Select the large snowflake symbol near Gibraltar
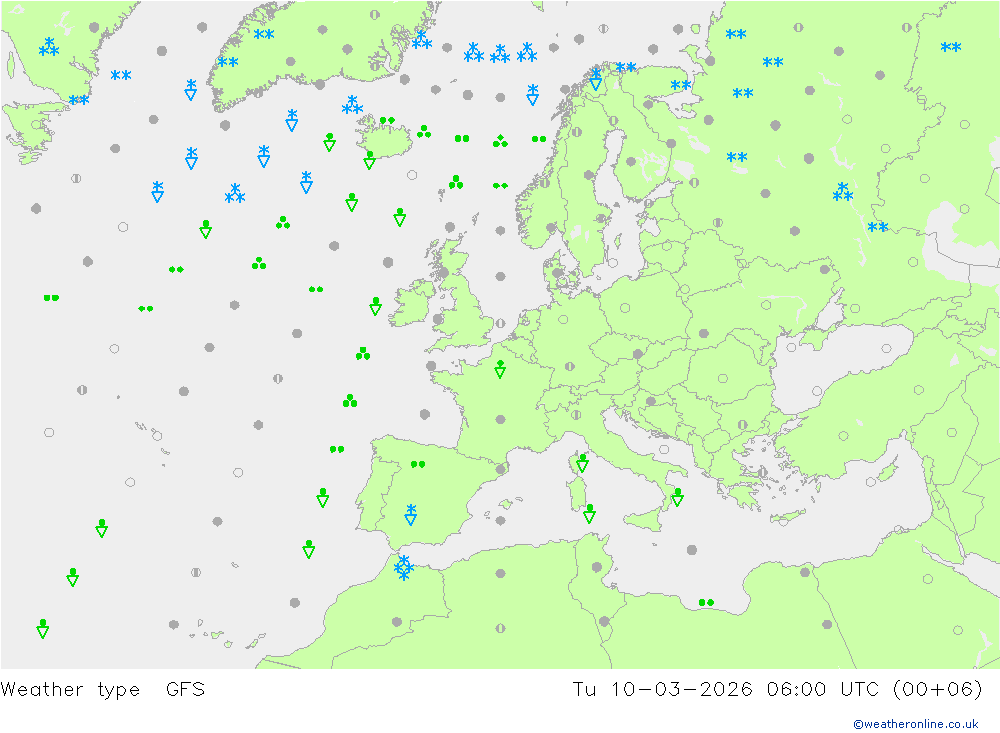This screenshot has height=733, width=1000. click(x=403, y=567)
